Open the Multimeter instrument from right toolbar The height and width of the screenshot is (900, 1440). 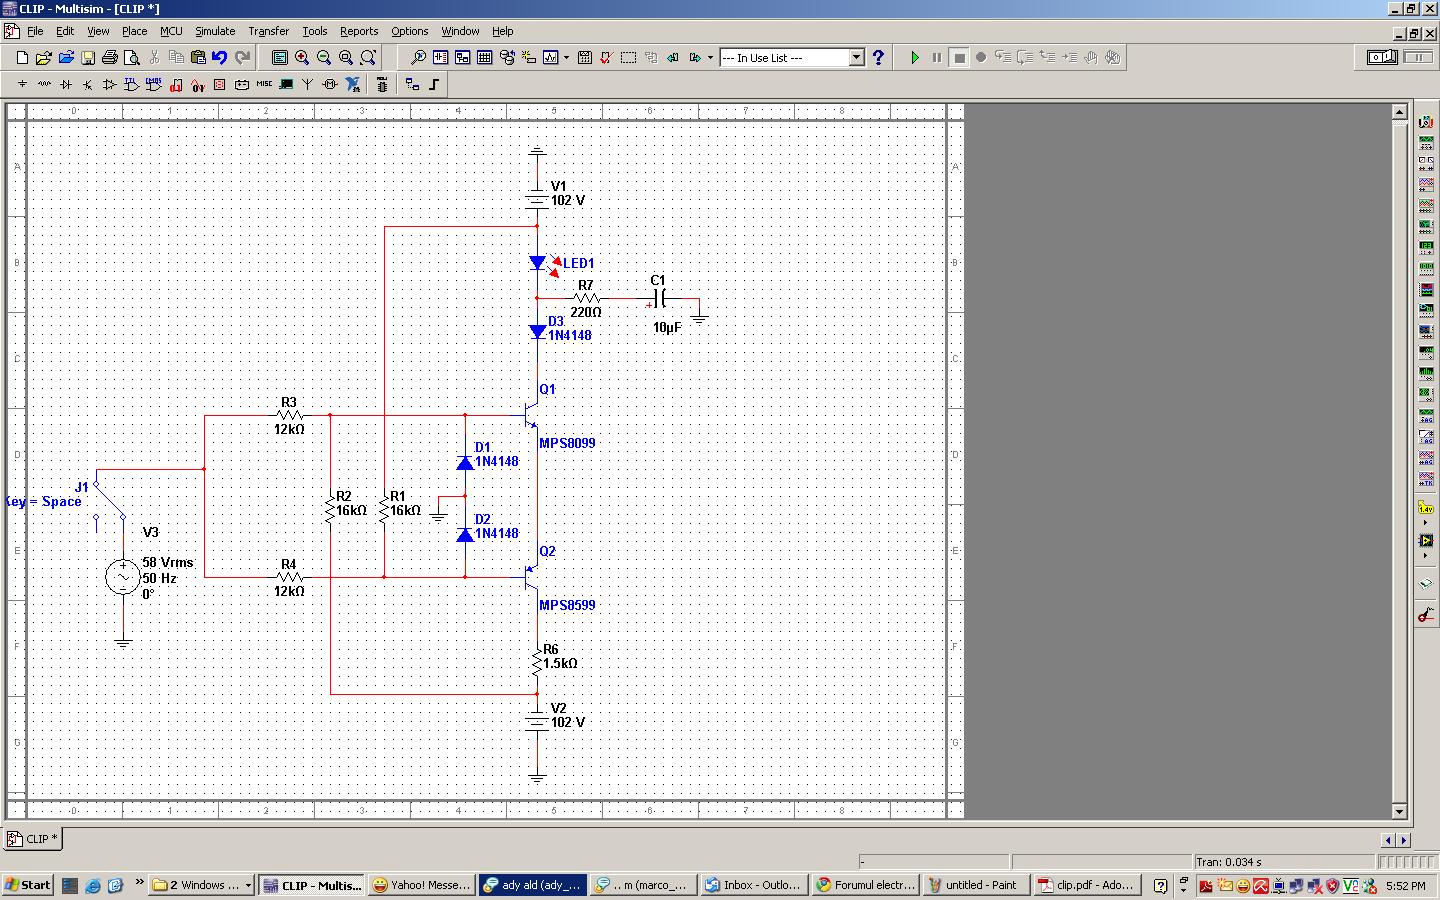(x=1426, y=122)
